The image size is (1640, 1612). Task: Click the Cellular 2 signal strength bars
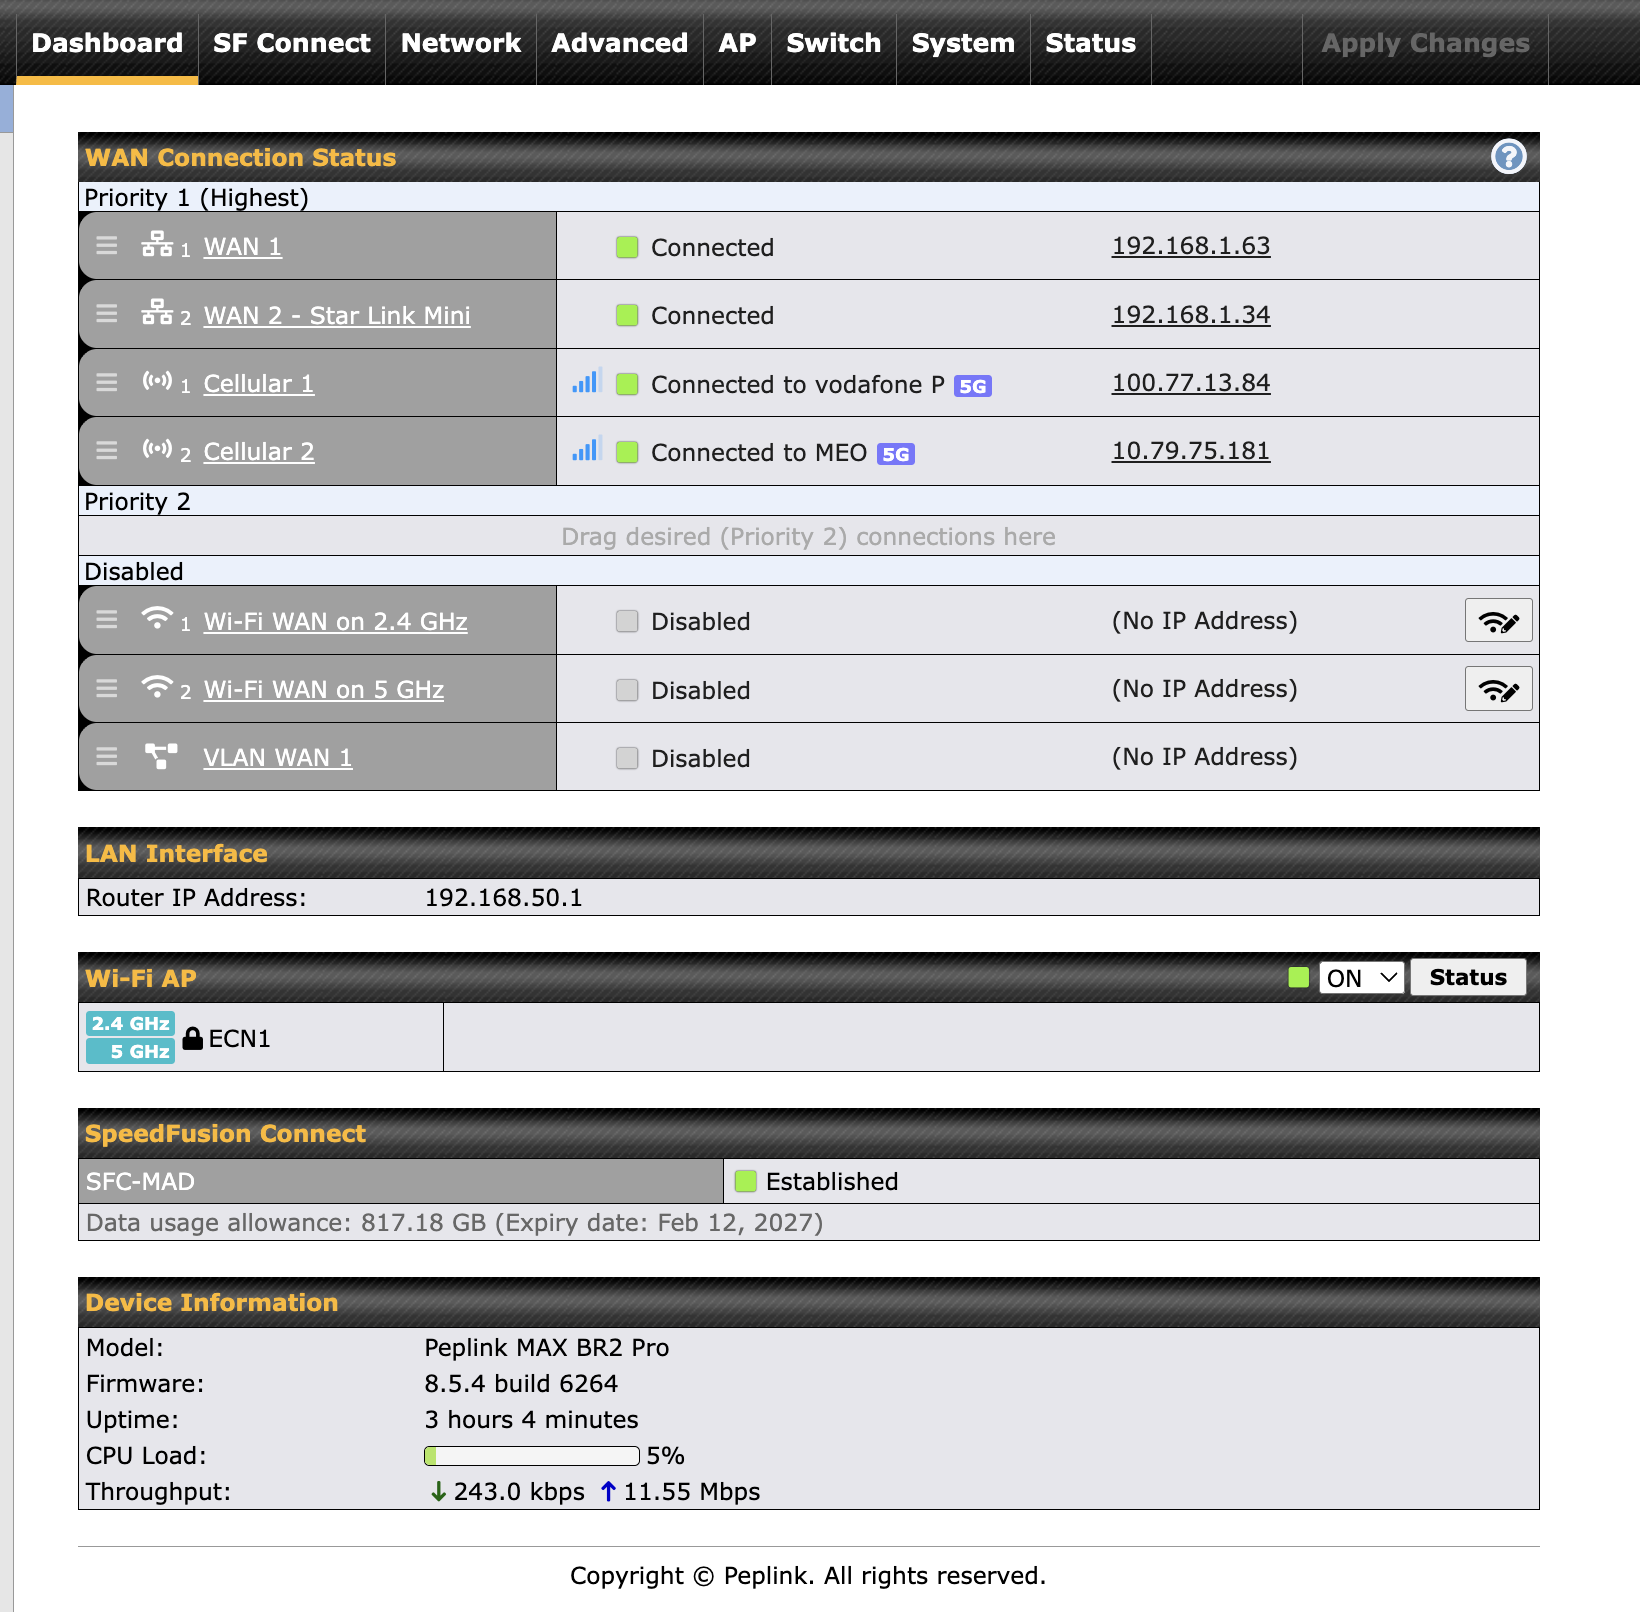585,450
